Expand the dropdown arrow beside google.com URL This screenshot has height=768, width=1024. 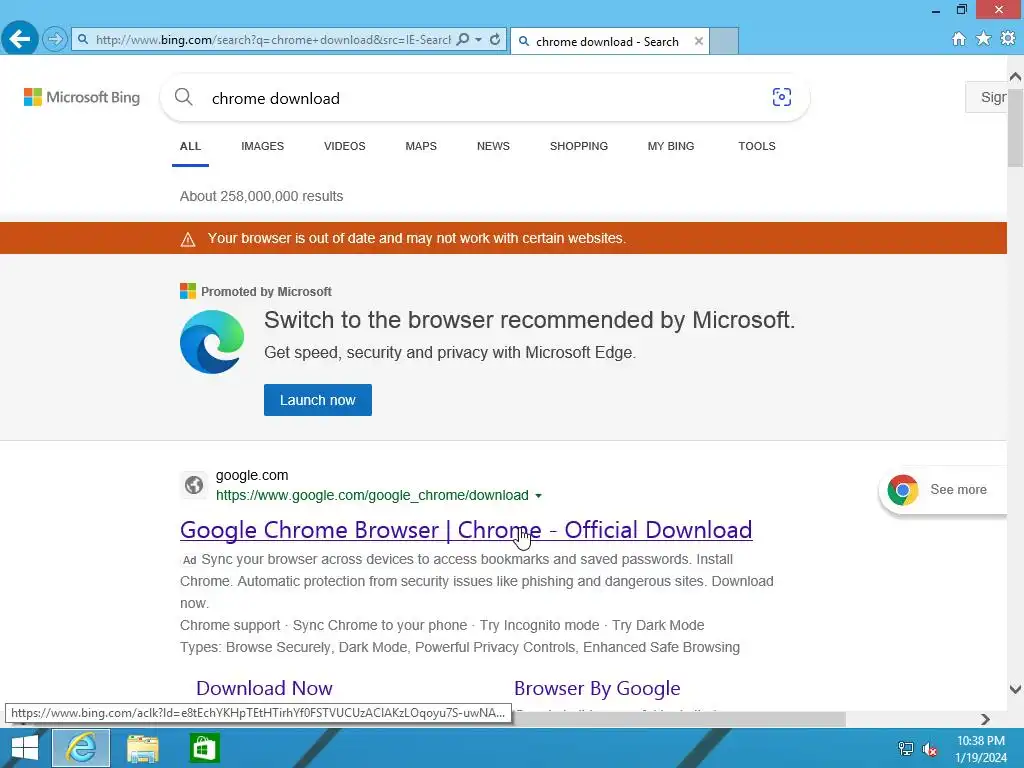click(538, 496)
